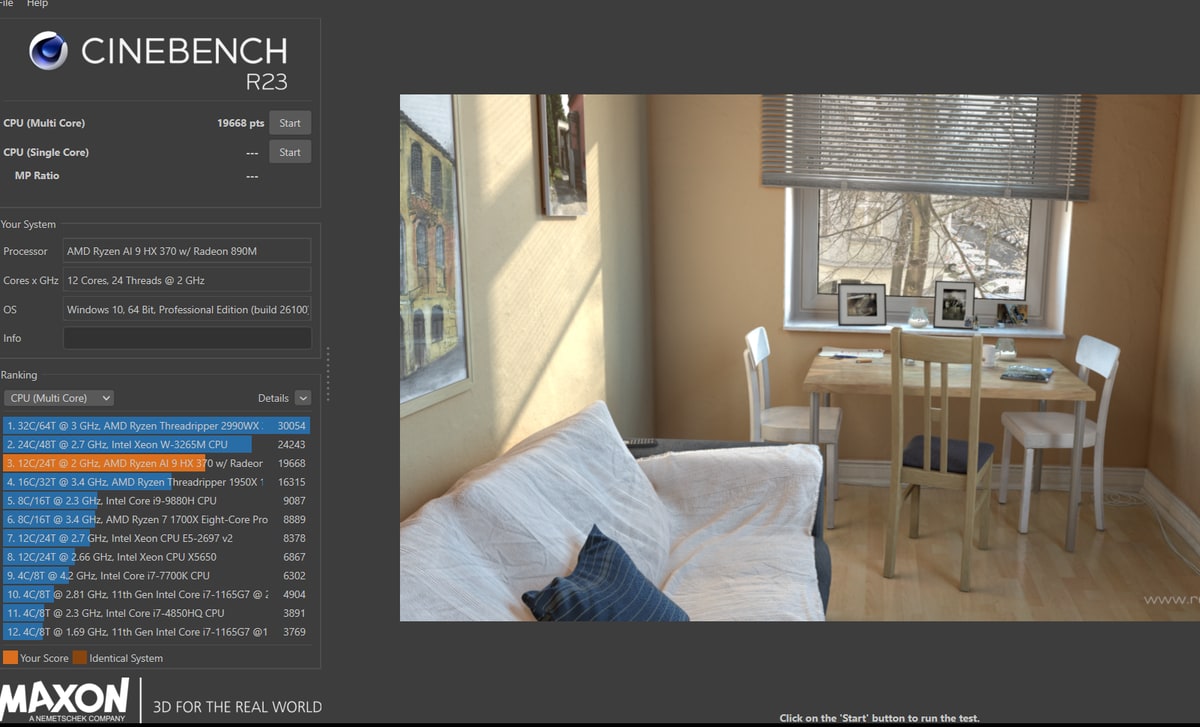The image size is (1200, 727).
Task: Click the orange Your Score legend swatch
Action: (10, 658)
